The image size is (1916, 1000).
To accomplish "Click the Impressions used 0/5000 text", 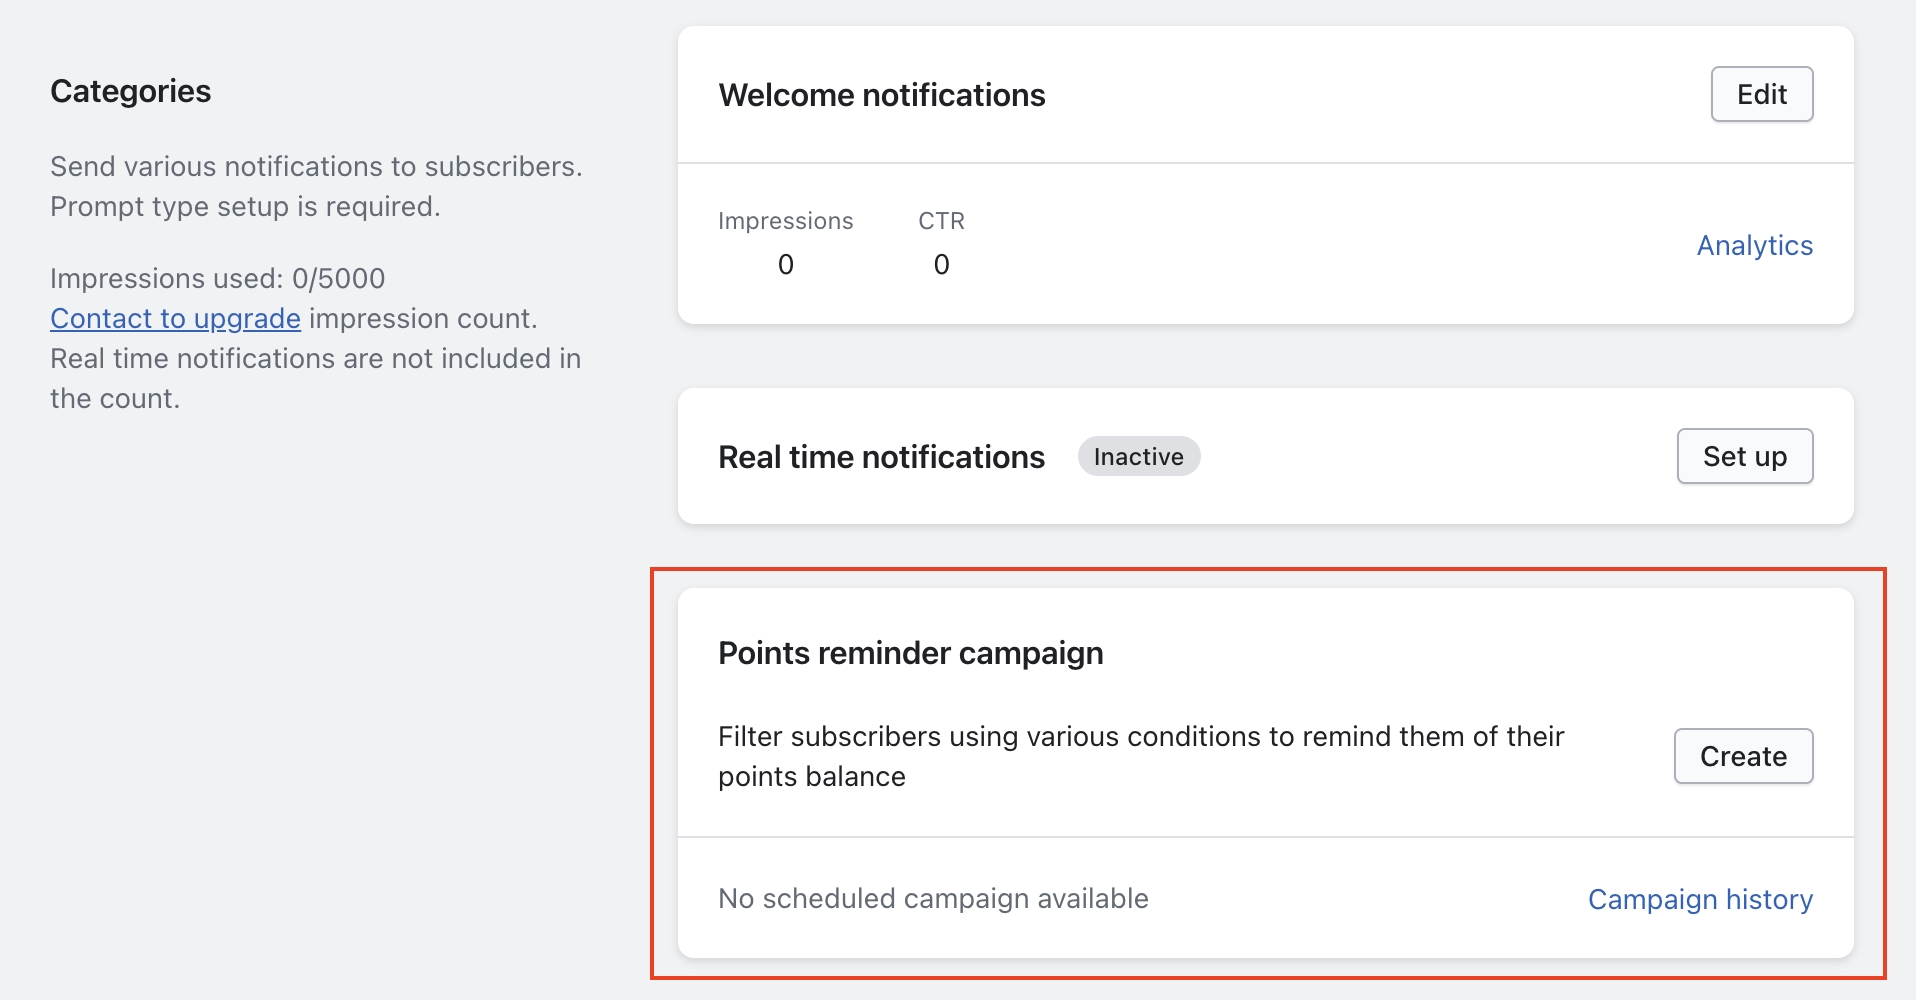I will coord(217,278).
